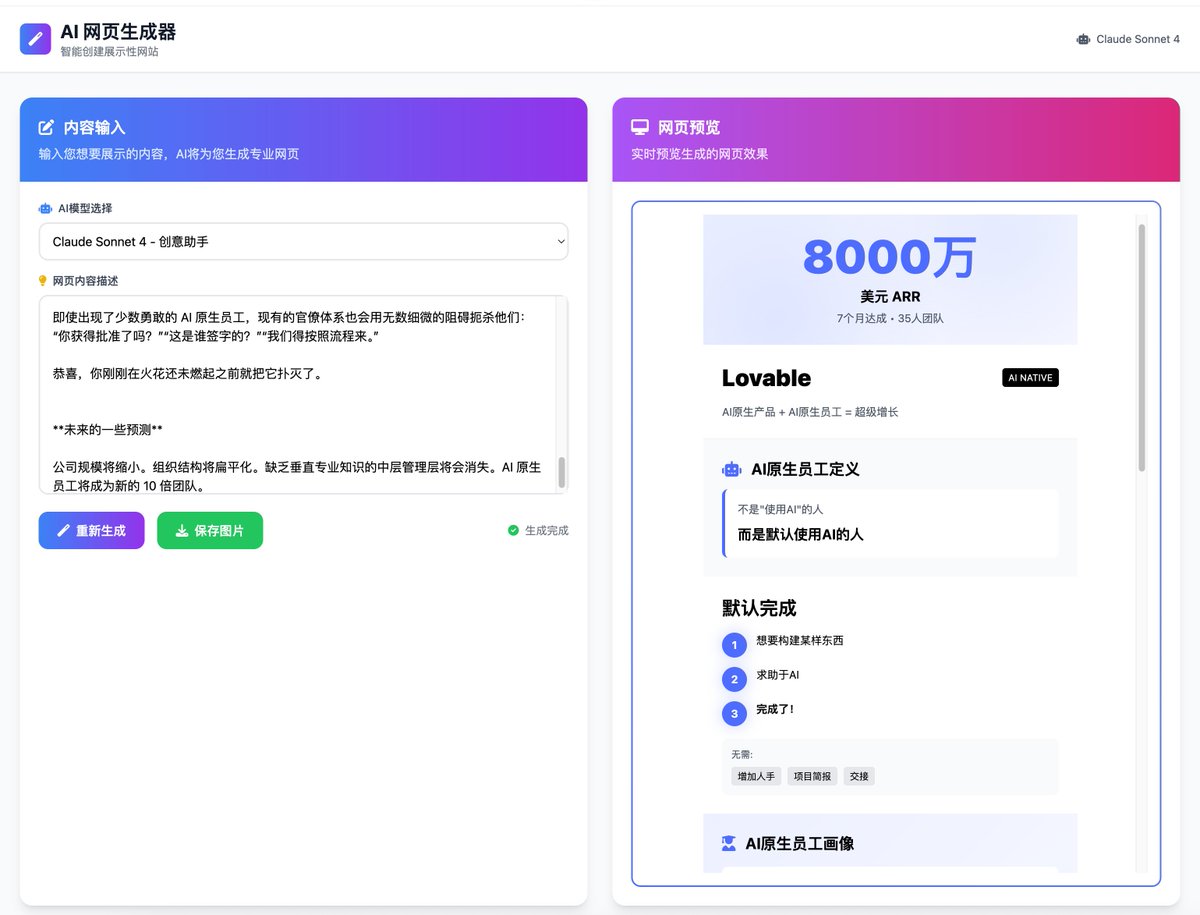Viewport: 1200px width, 915px height.
Task: Click Claude Sonnet 4 label in header
Action: (x=1138, y=39)
